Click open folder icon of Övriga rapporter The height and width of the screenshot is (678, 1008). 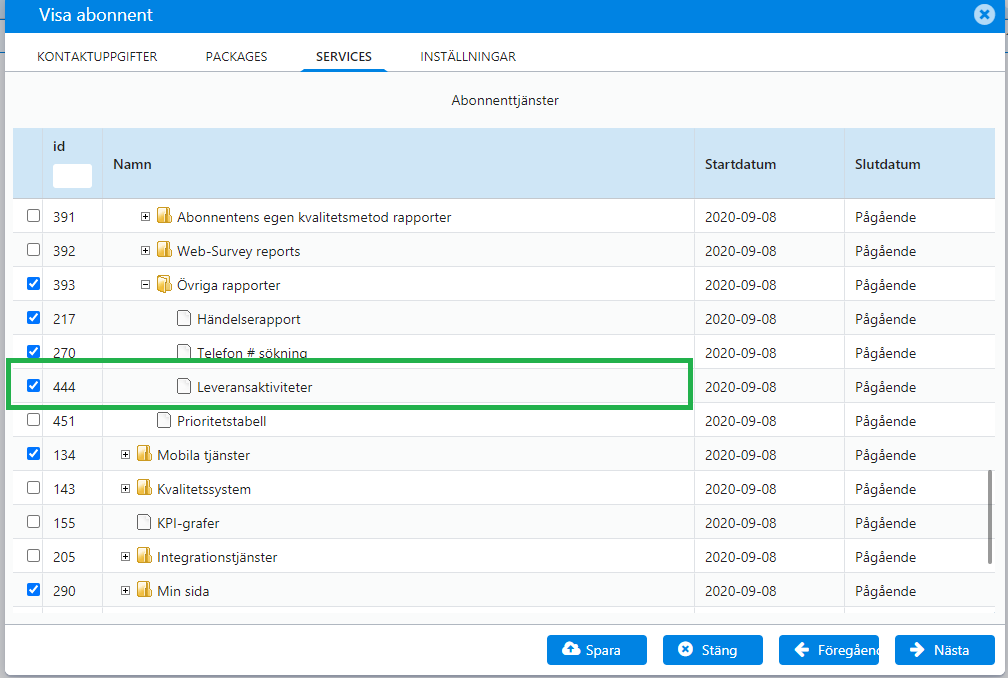165,283
